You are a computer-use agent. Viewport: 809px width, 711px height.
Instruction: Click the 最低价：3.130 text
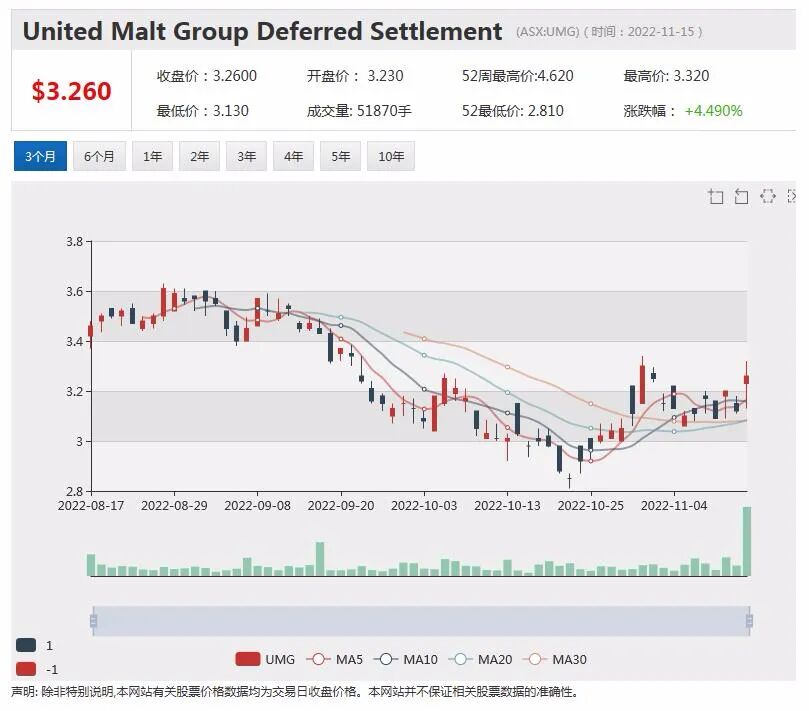pos(202,110)
